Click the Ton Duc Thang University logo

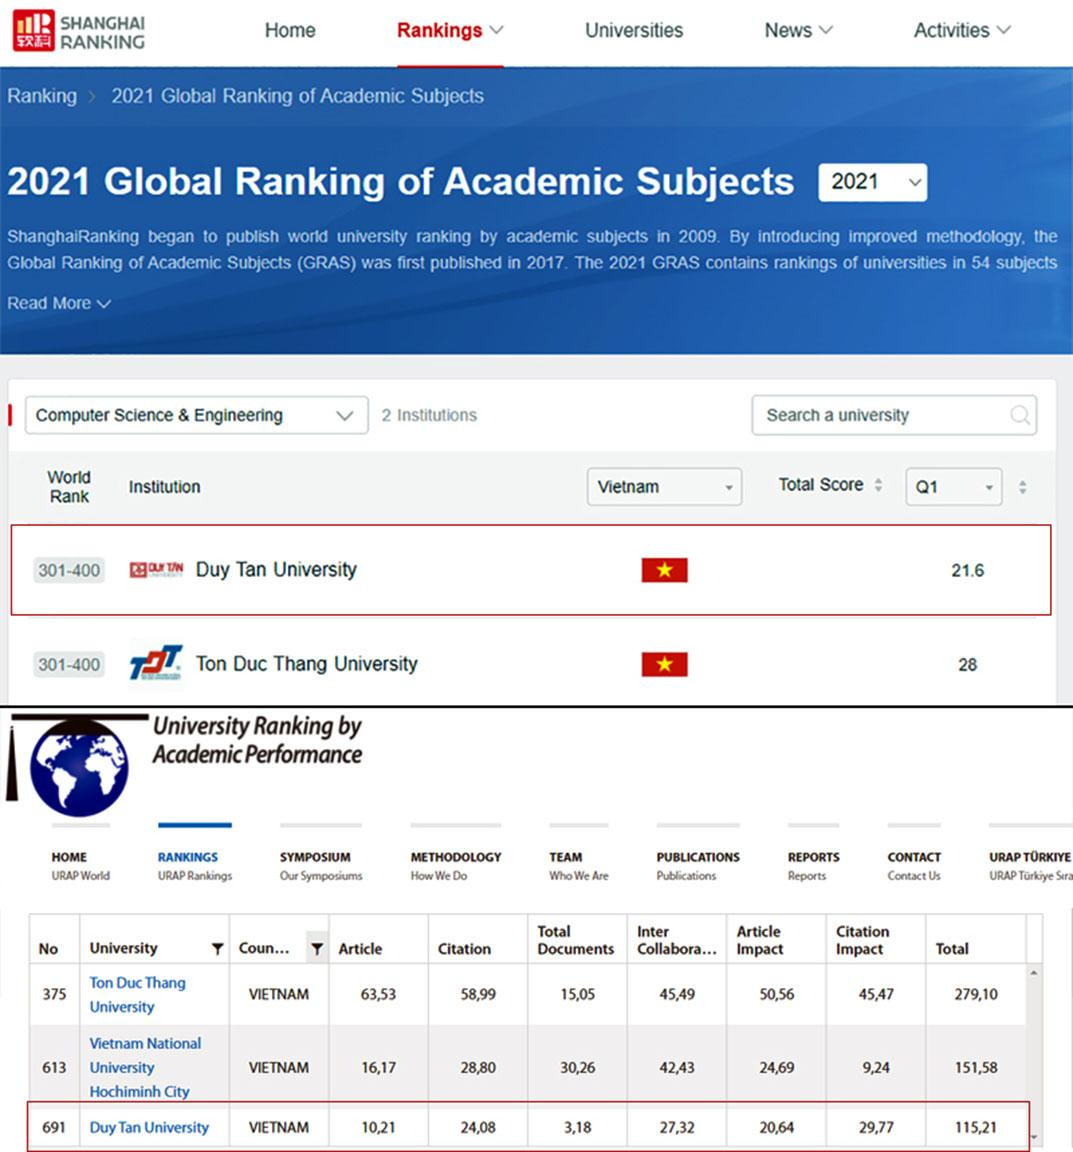click(156, 664)
